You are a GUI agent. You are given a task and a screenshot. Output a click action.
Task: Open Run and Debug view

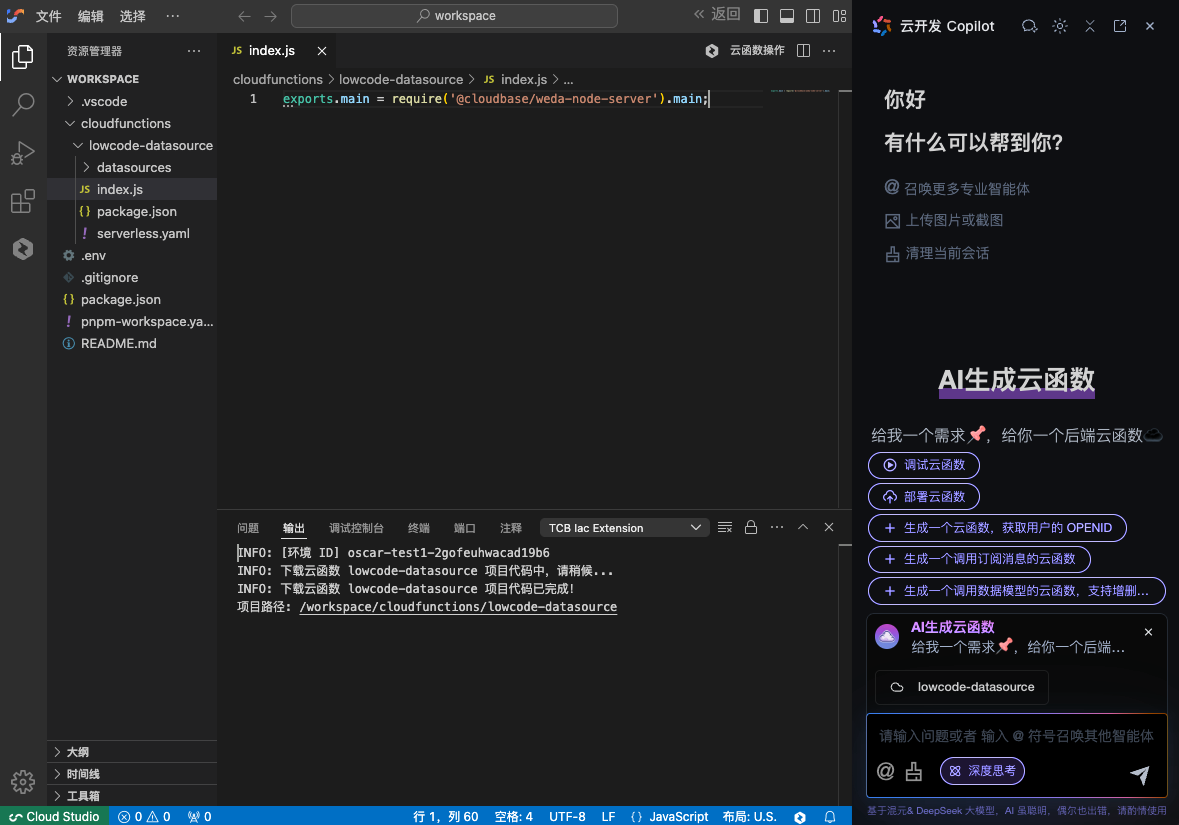[x=23, y=153]
